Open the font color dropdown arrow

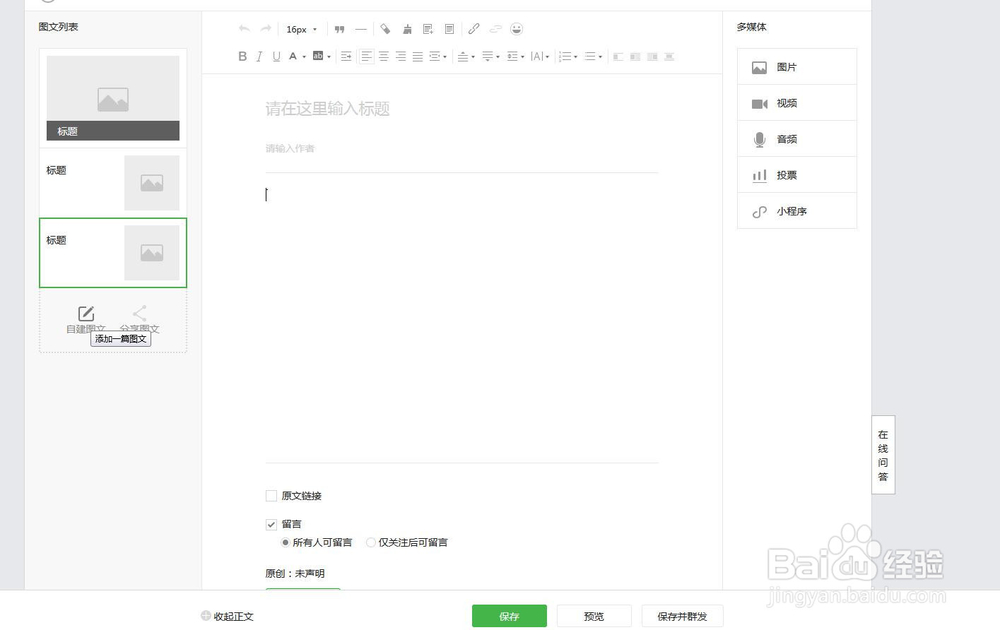point(303,56)
